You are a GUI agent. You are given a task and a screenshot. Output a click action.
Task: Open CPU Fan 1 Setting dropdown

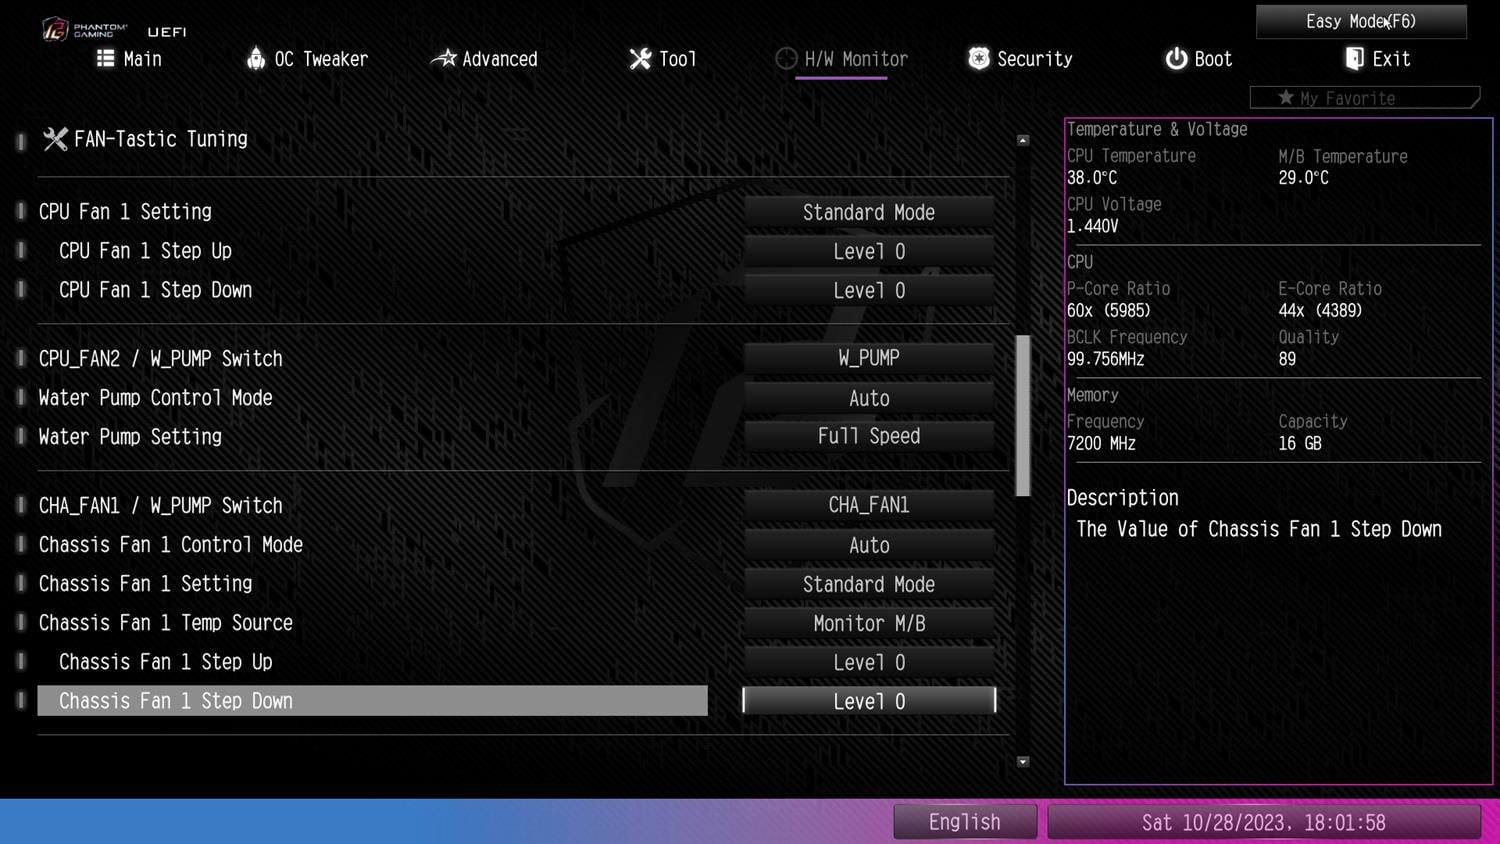tap(868, 212)
